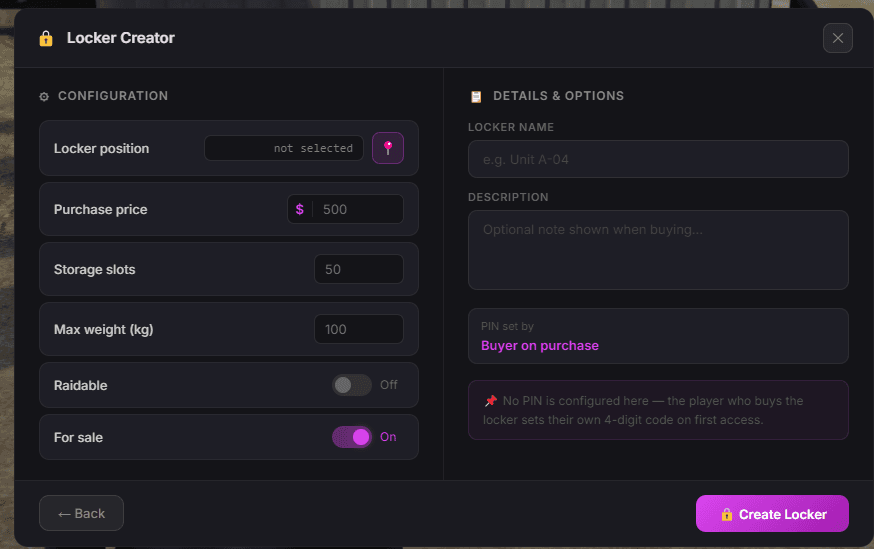The width and height of the screenshot is (874, 549).
Task: Click the 'Purchase price' label
Action: [100, 210]
